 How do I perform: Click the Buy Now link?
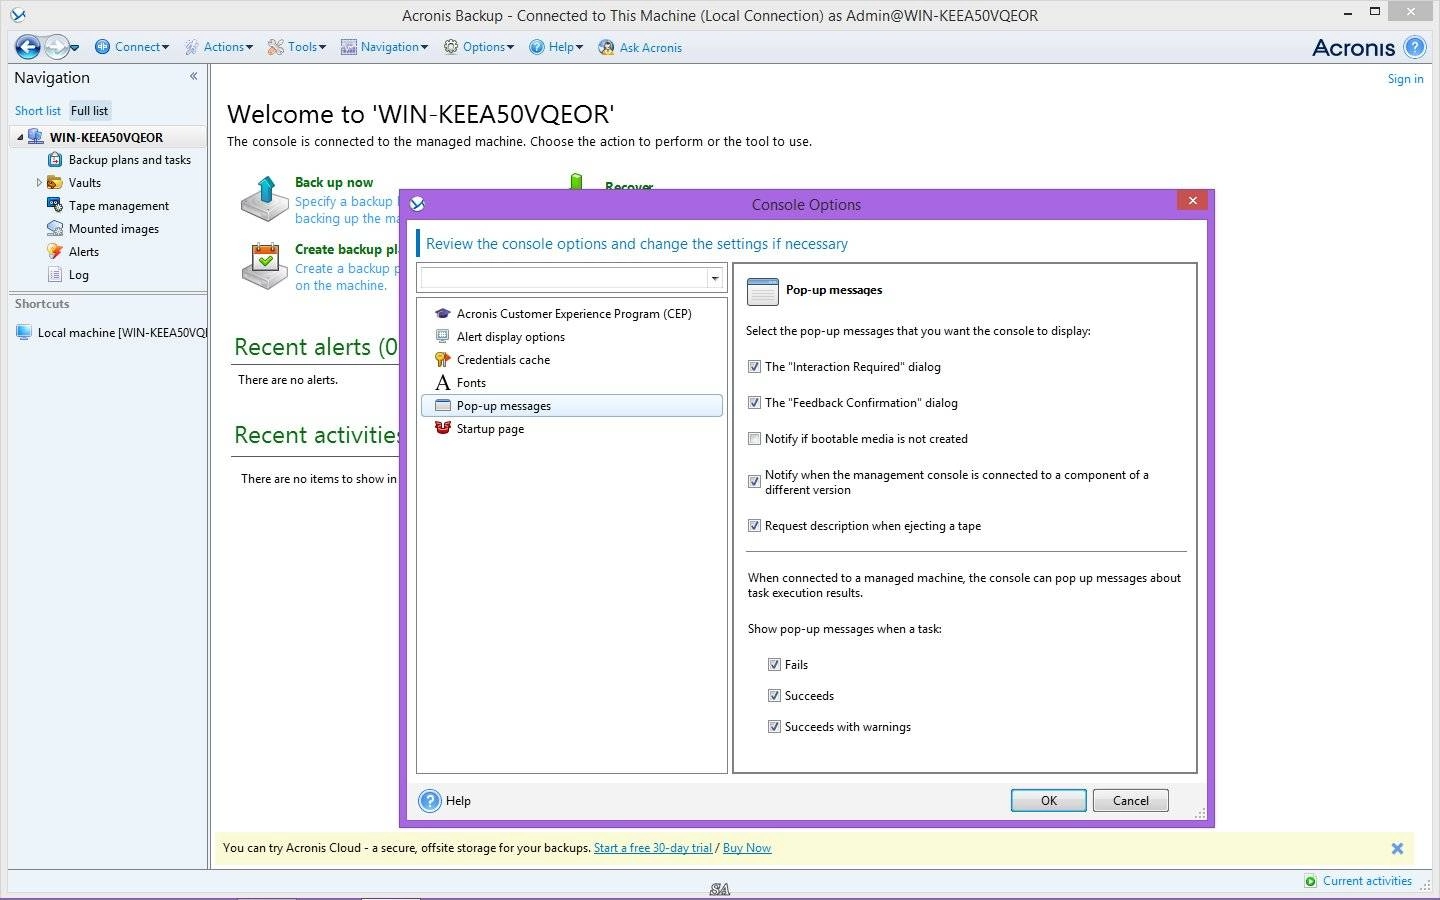coord(747,848)
